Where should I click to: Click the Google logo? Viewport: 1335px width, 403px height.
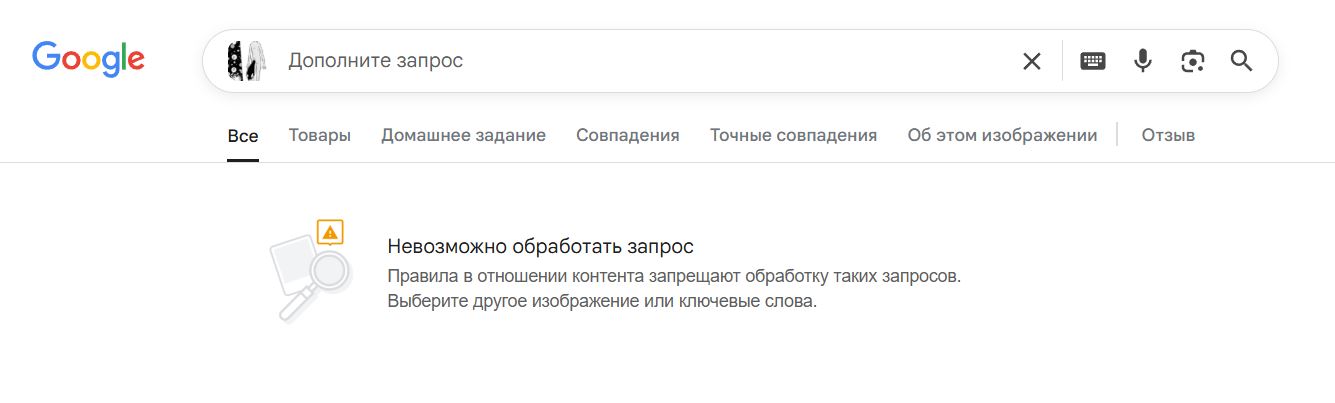tap(88, 59)
